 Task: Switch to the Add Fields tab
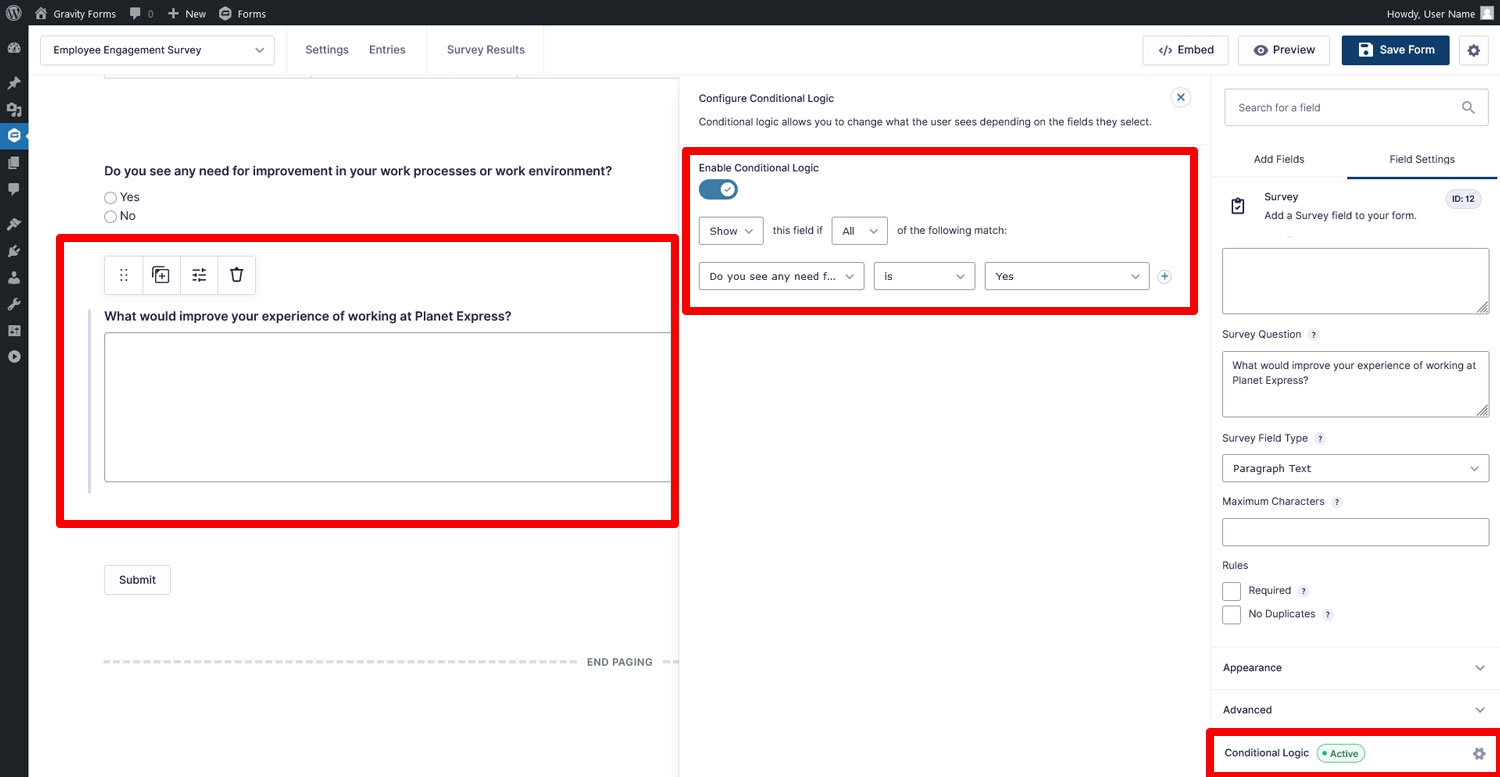1278,160
